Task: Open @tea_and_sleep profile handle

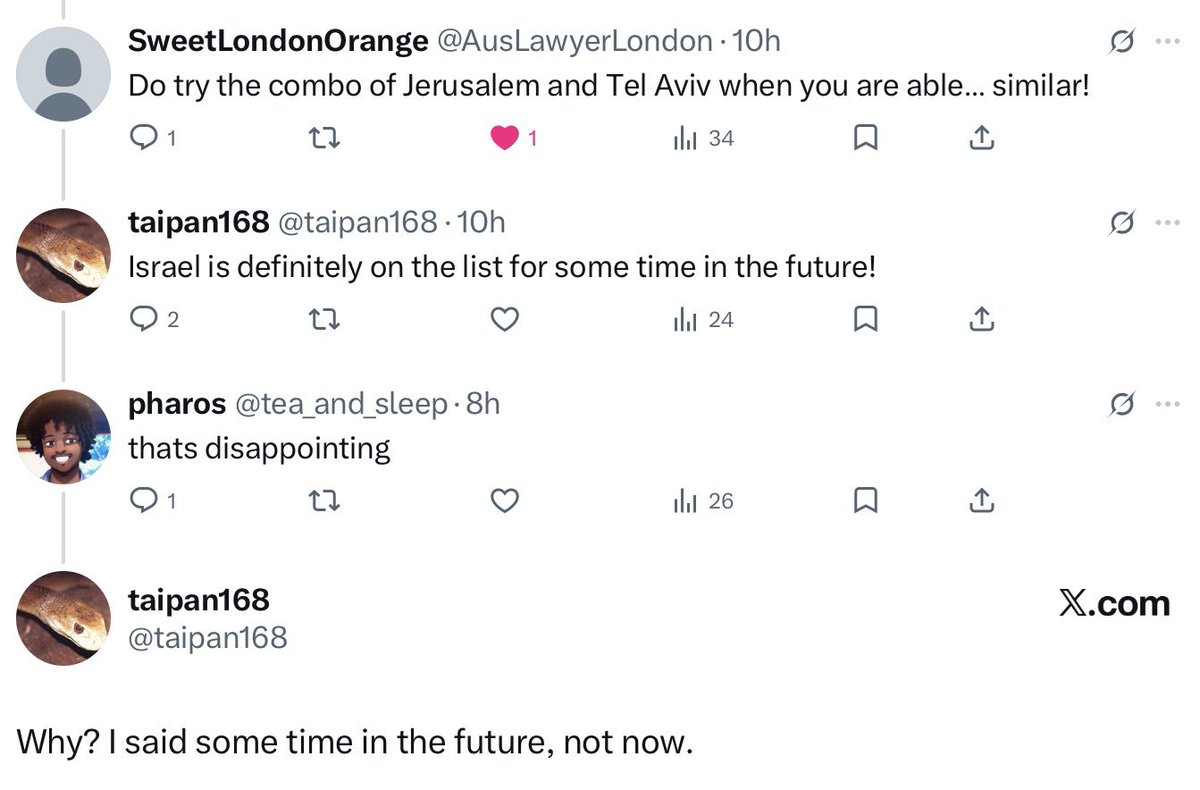Action: pos(341,403)
